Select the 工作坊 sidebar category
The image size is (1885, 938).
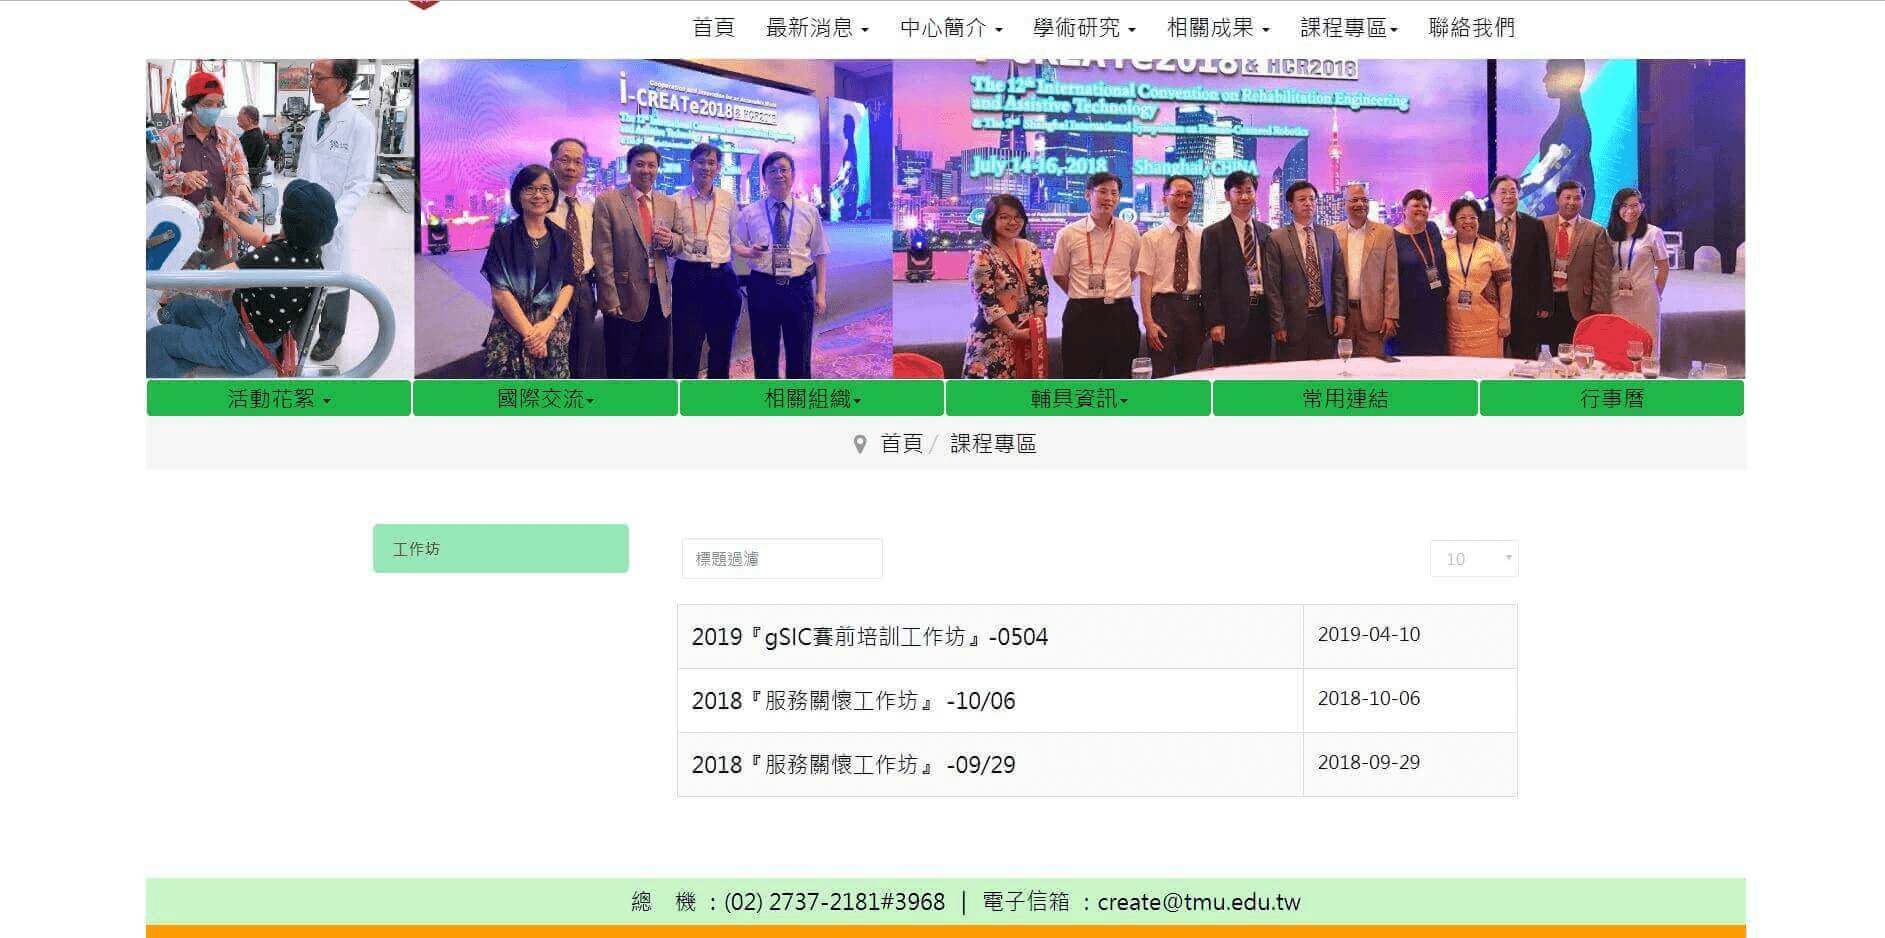point(500,549)
